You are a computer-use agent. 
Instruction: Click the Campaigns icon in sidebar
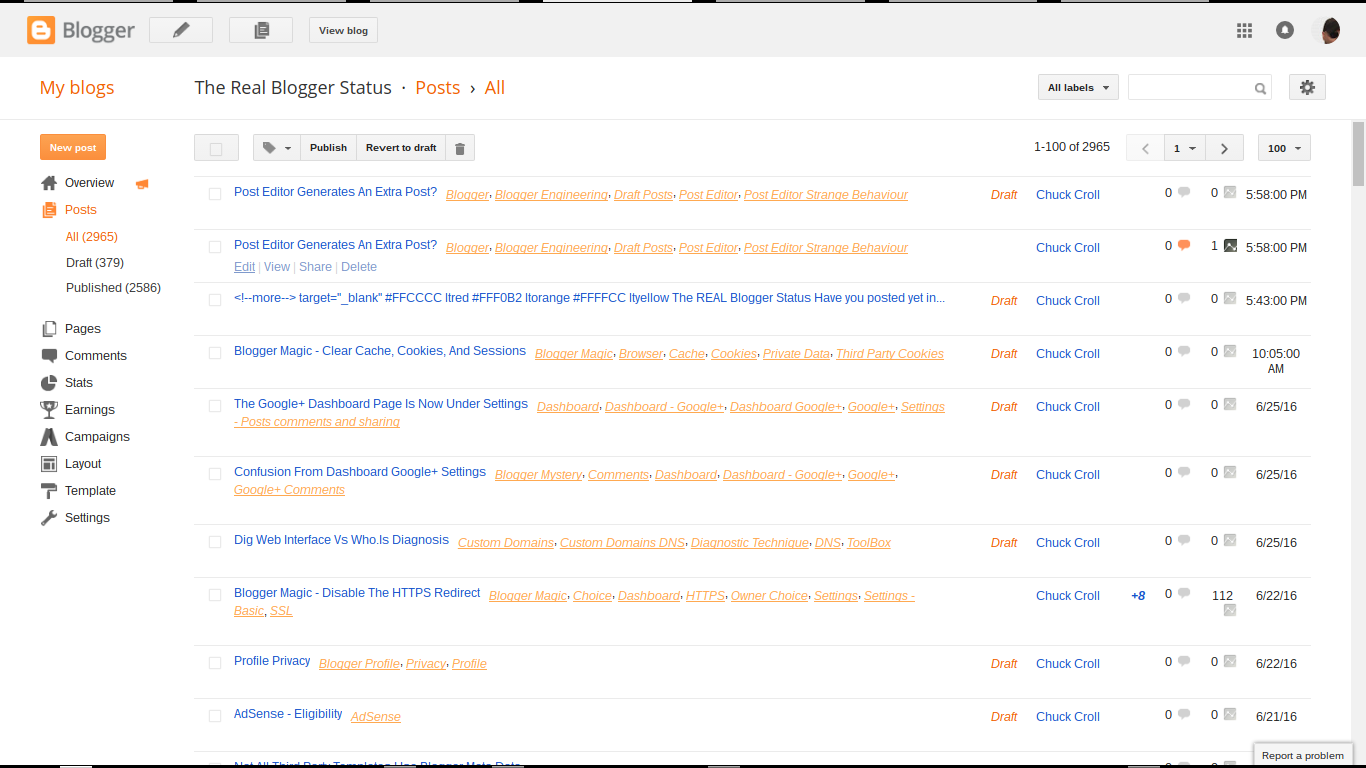(49, 437)
